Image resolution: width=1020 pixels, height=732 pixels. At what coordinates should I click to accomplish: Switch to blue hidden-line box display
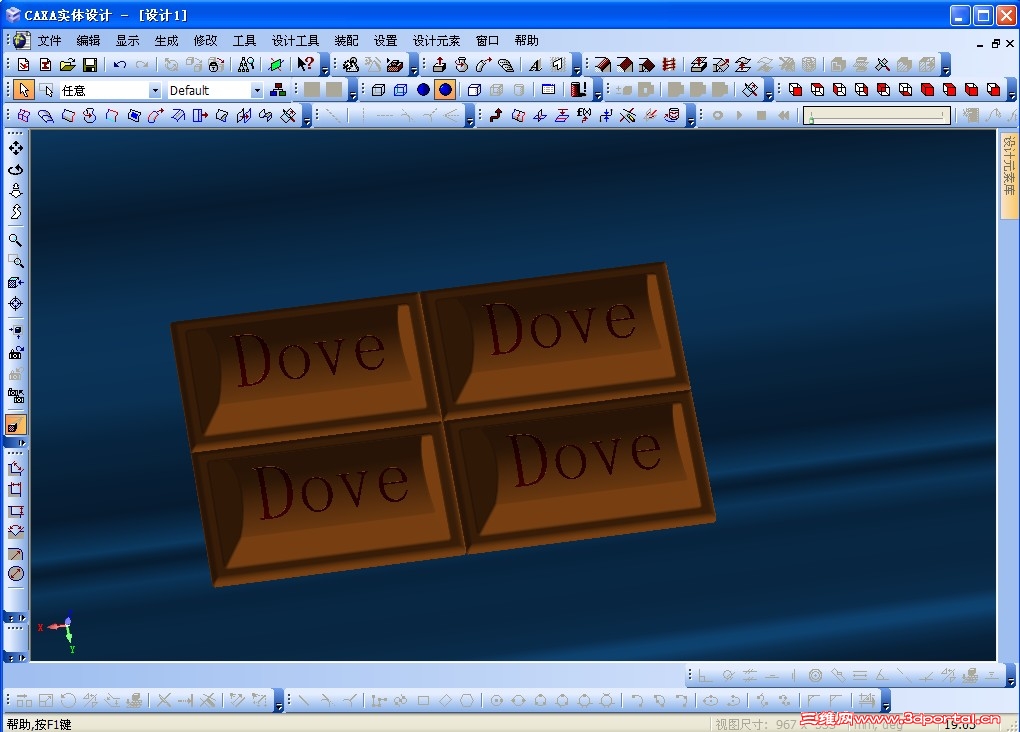pos(401,90)
